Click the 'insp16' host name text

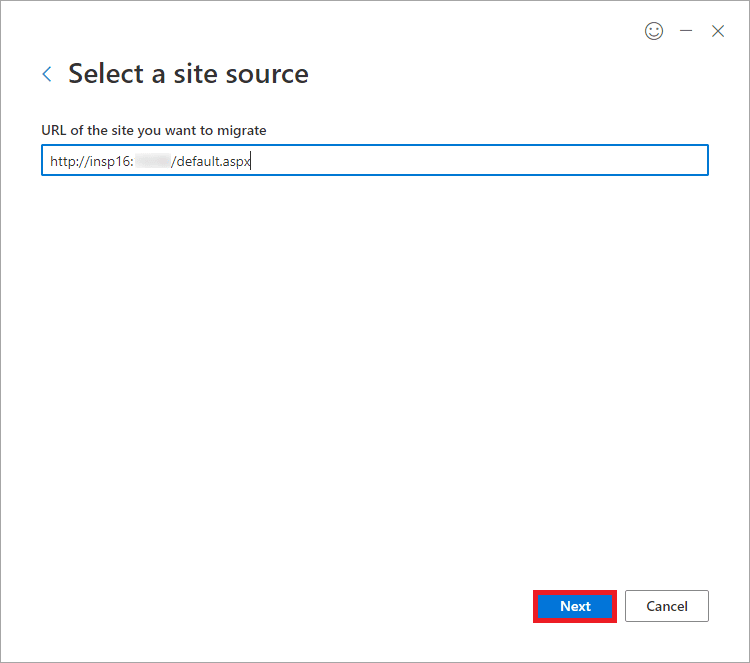(x=109, y=162)
